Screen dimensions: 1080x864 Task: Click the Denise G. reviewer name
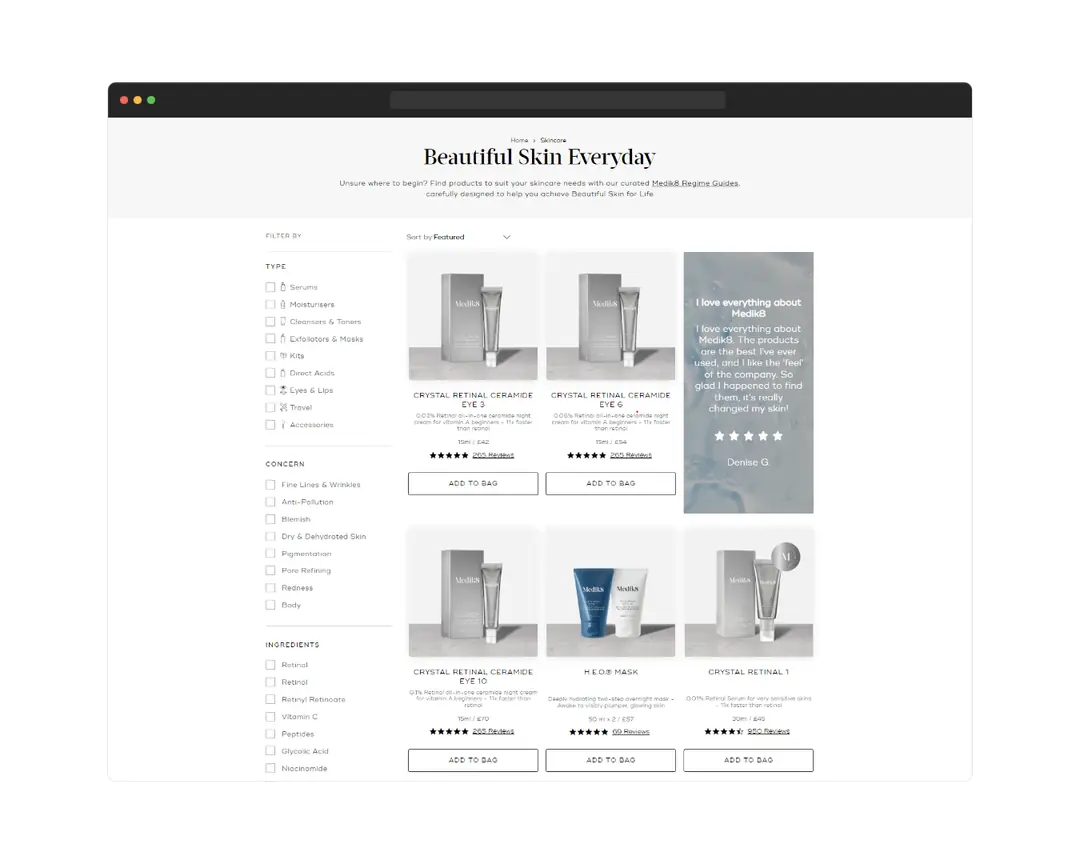[748, 462]
